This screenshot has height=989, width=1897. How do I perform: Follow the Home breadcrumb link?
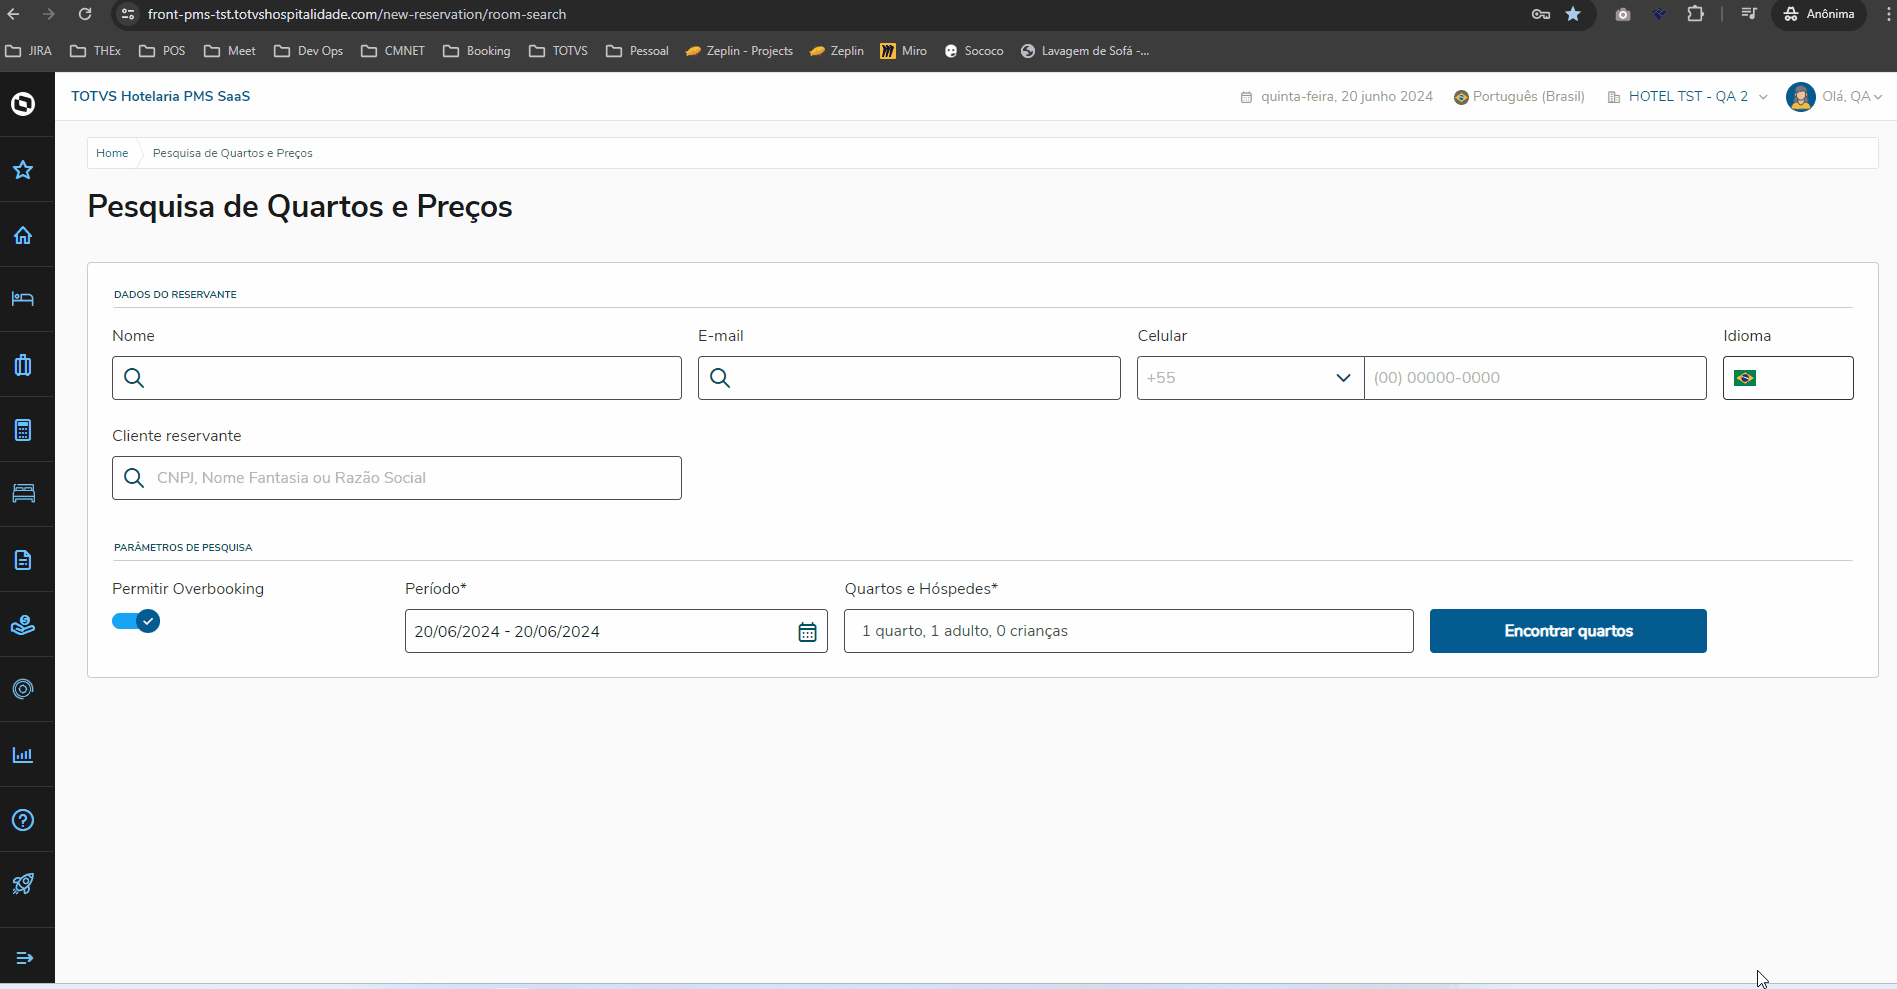click(112, 153)
